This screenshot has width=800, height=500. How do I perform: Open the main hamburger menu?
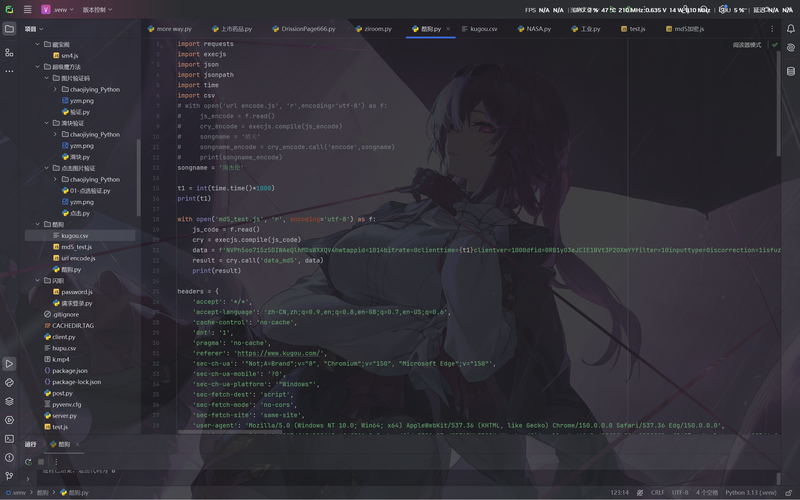[28, 9]
